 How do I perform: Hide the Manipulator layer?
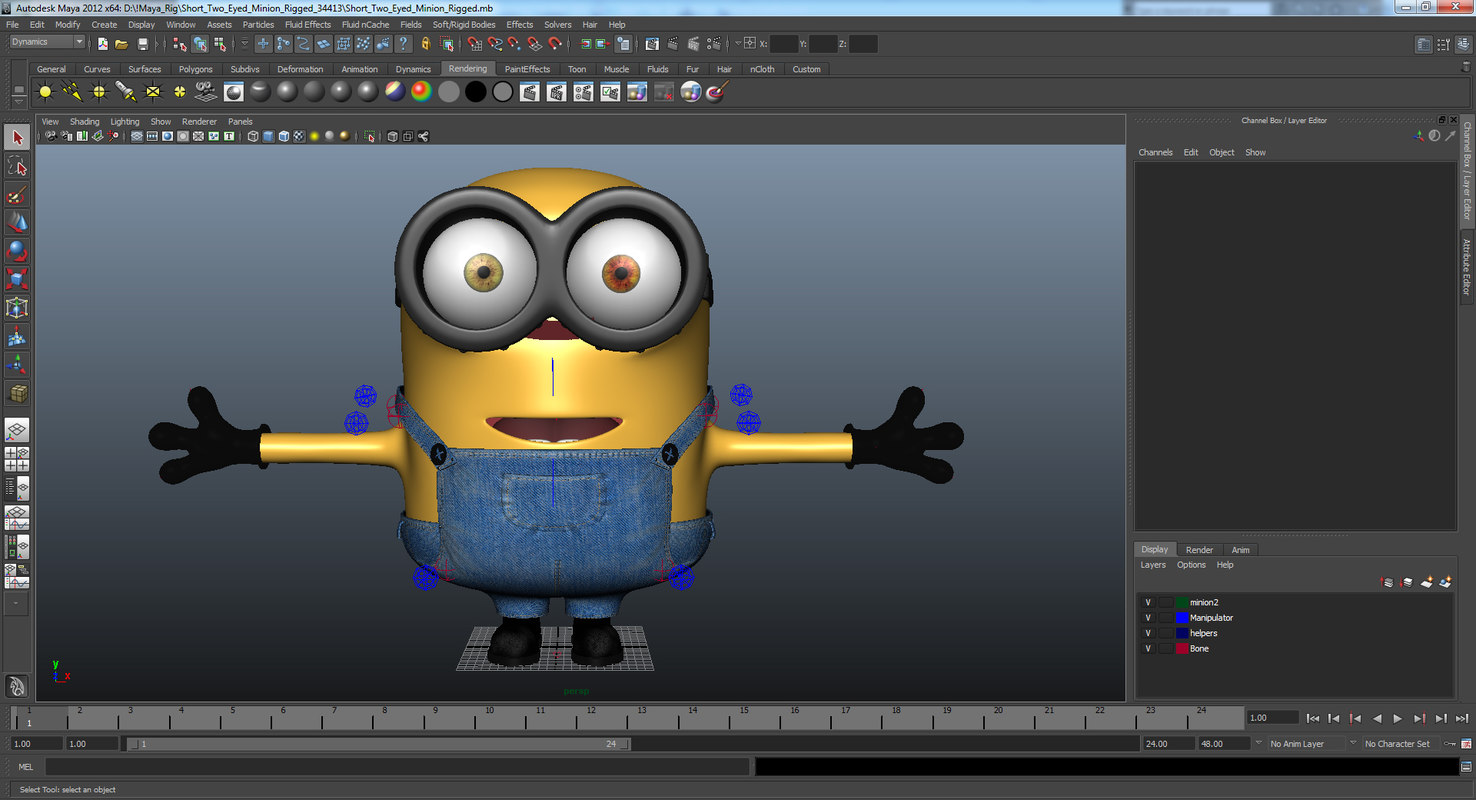[x=1147, y=617]
